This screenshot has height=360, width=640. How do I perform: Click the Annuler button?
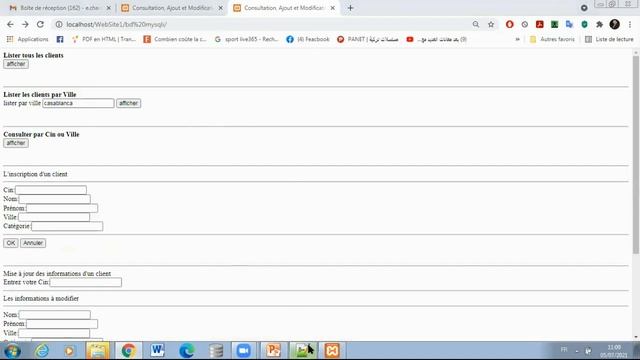(x=33, y=243)
